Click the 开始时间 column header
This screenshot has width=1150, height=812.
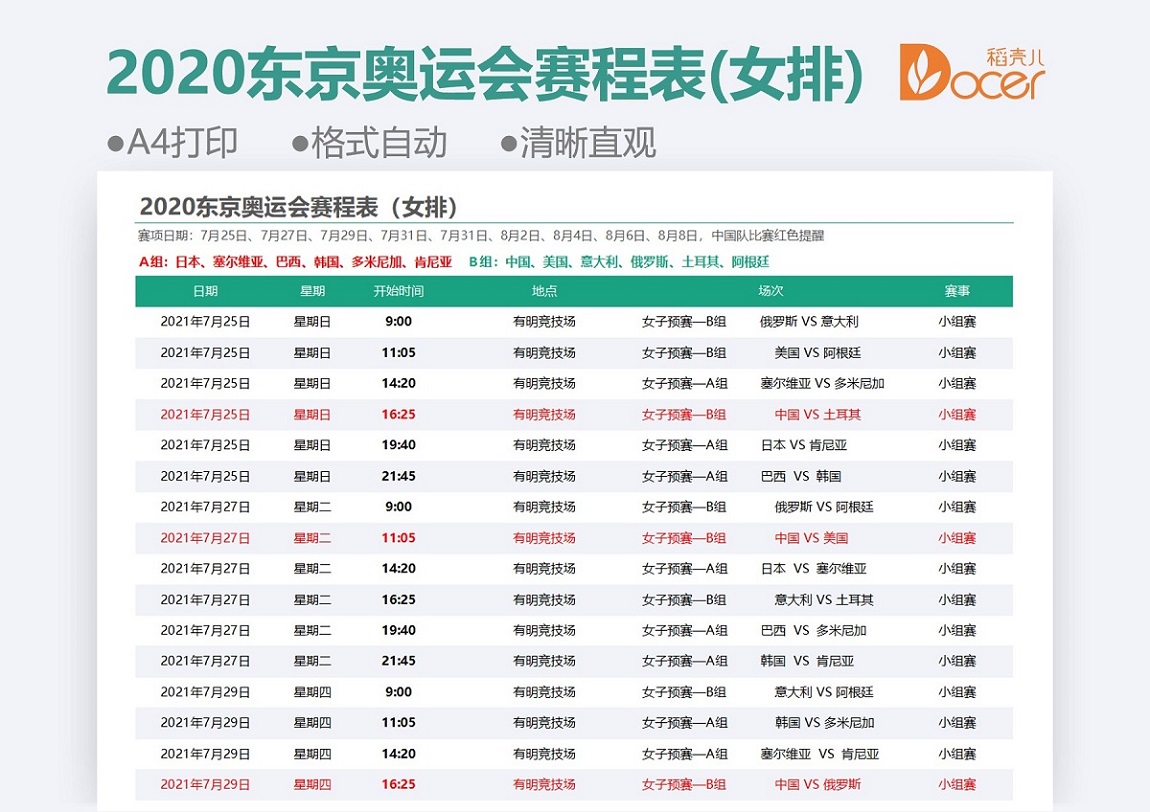[397, 291]
